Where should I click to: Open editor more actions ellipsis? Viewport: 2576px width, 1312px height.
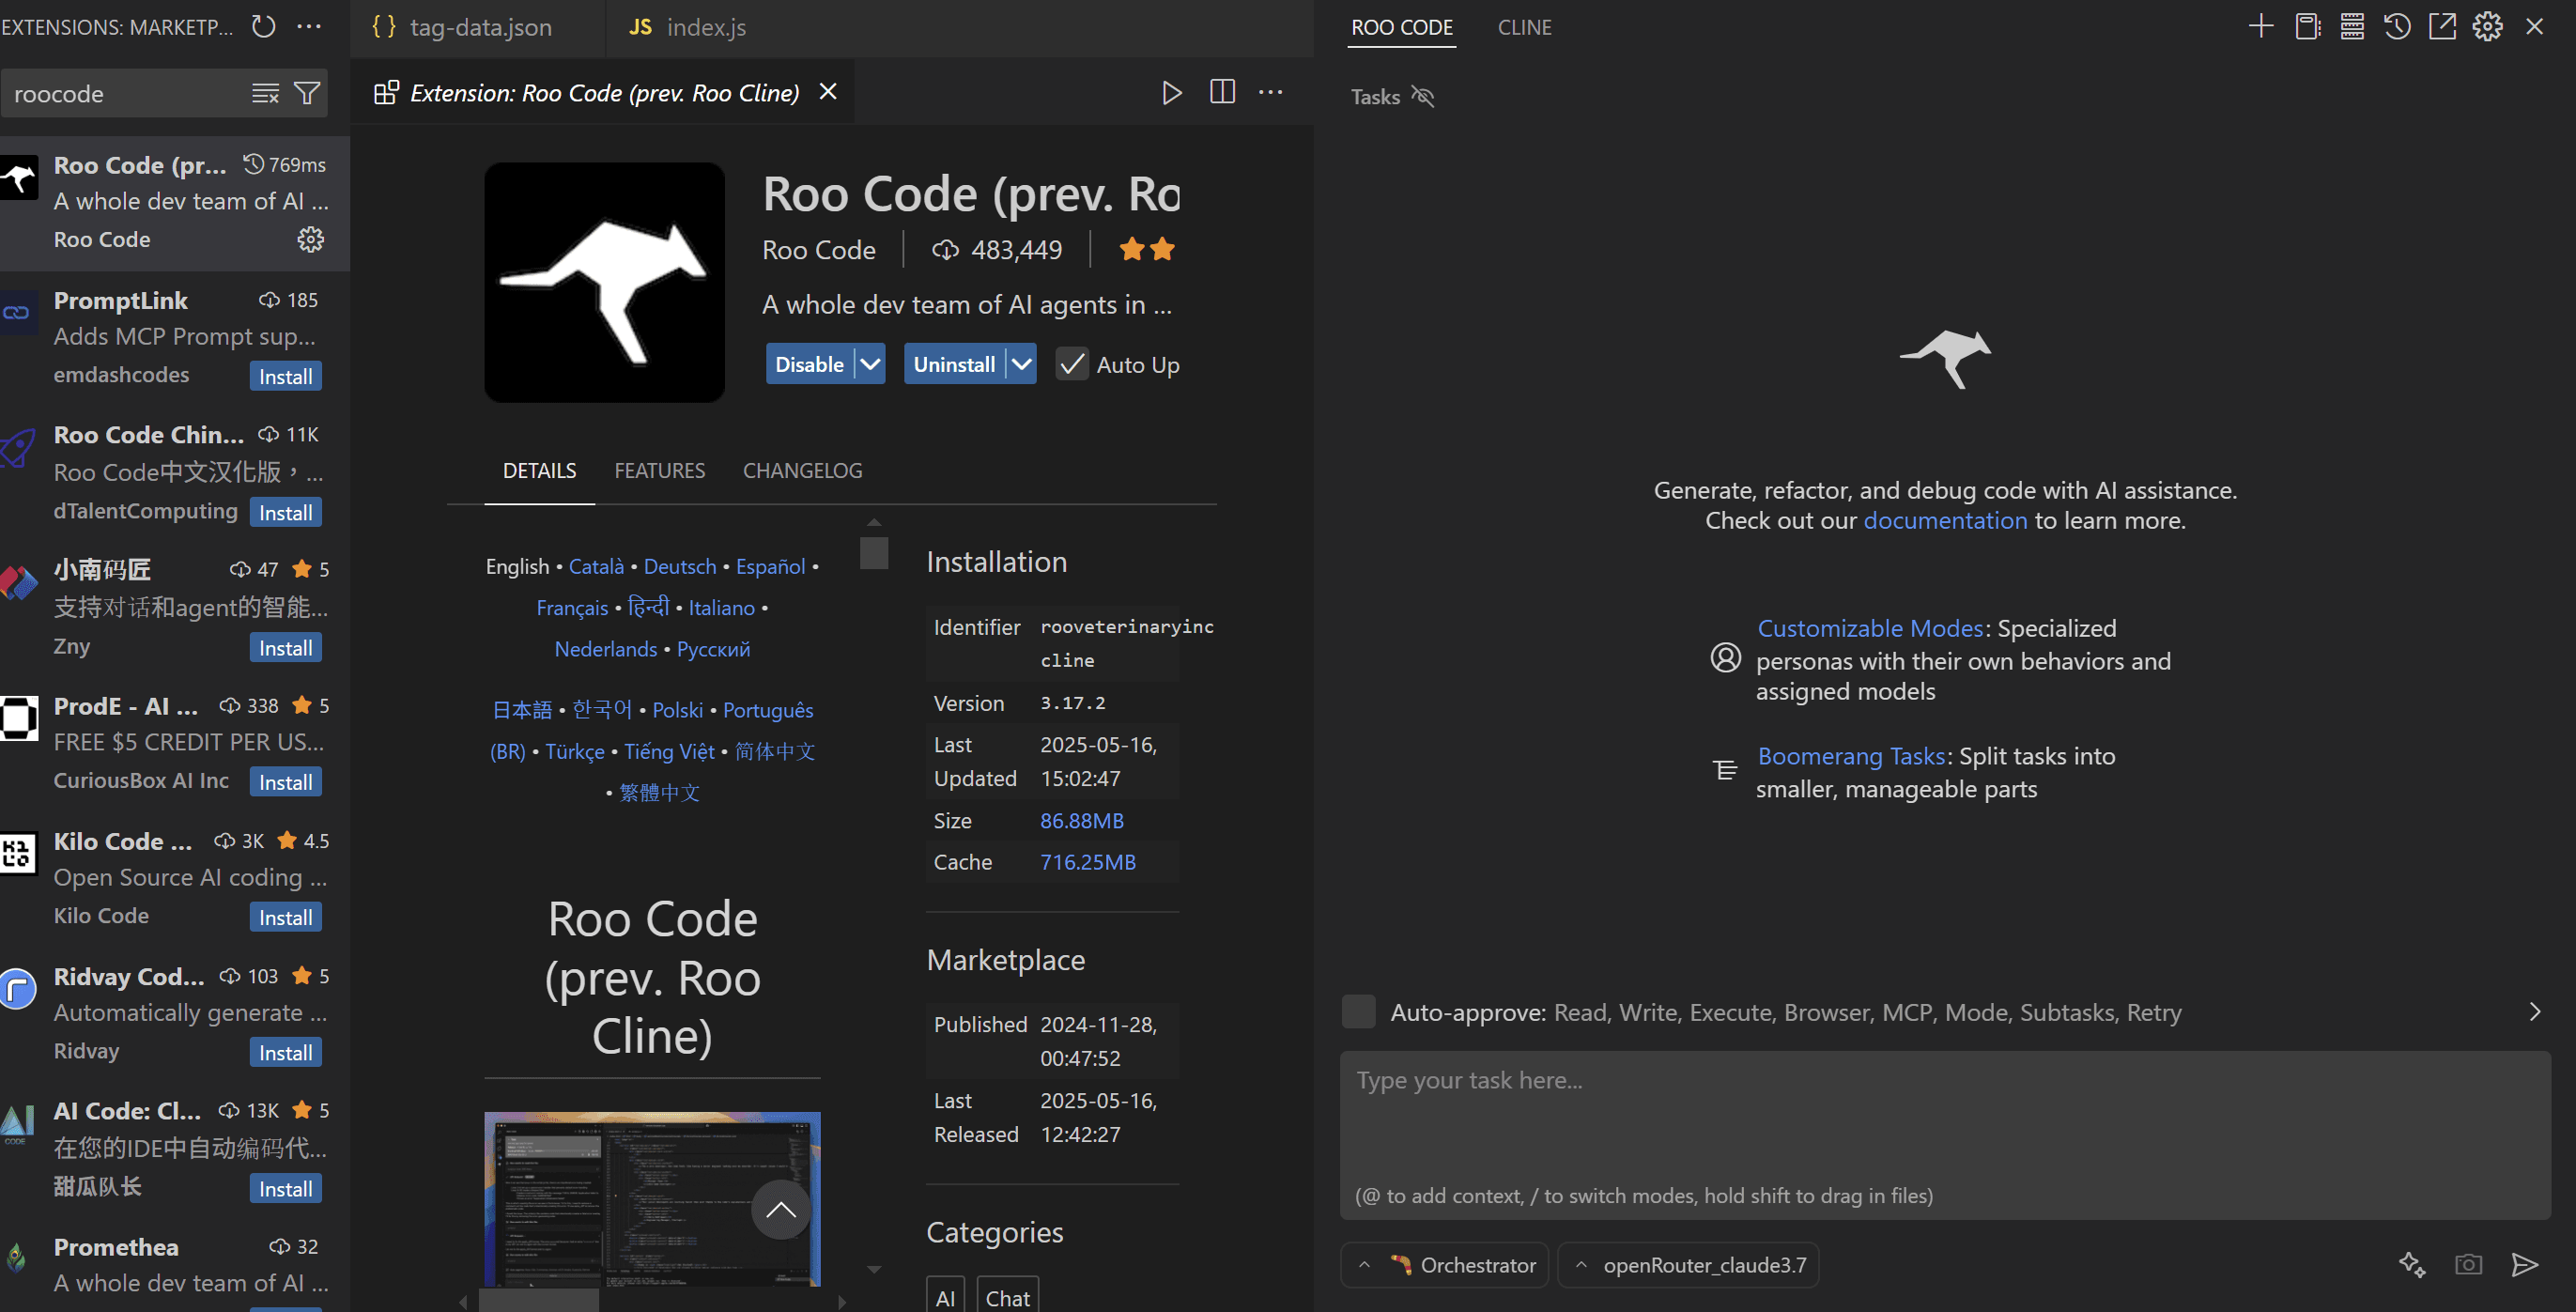(1271, 92)
